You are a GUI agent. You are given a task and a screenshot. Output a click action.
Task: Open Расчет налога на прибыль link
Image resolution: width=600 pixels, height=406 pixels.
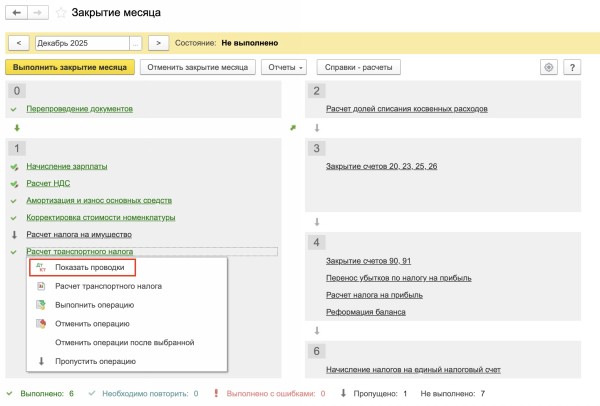pos(374,295)
